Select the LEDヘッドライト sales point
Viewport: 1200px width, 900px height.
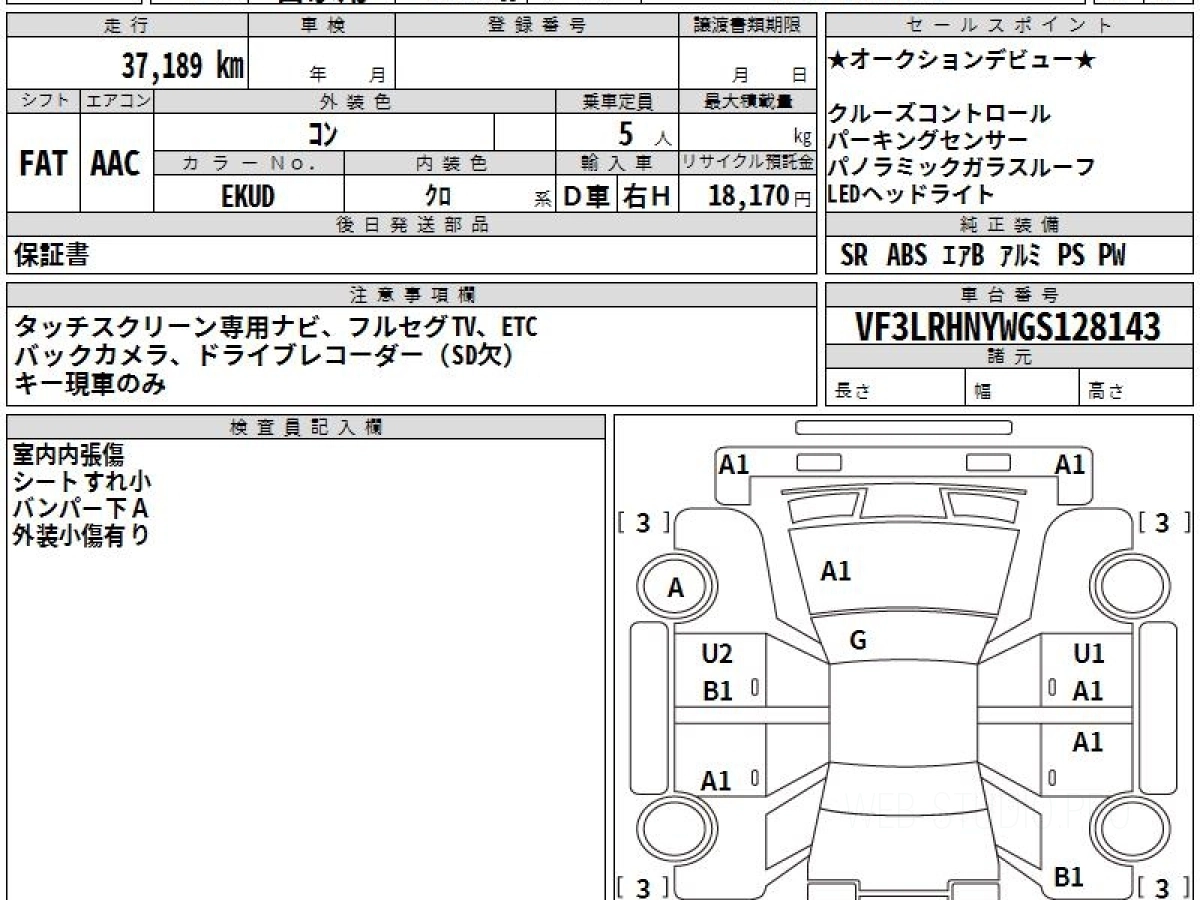click(x=912, y=194)
